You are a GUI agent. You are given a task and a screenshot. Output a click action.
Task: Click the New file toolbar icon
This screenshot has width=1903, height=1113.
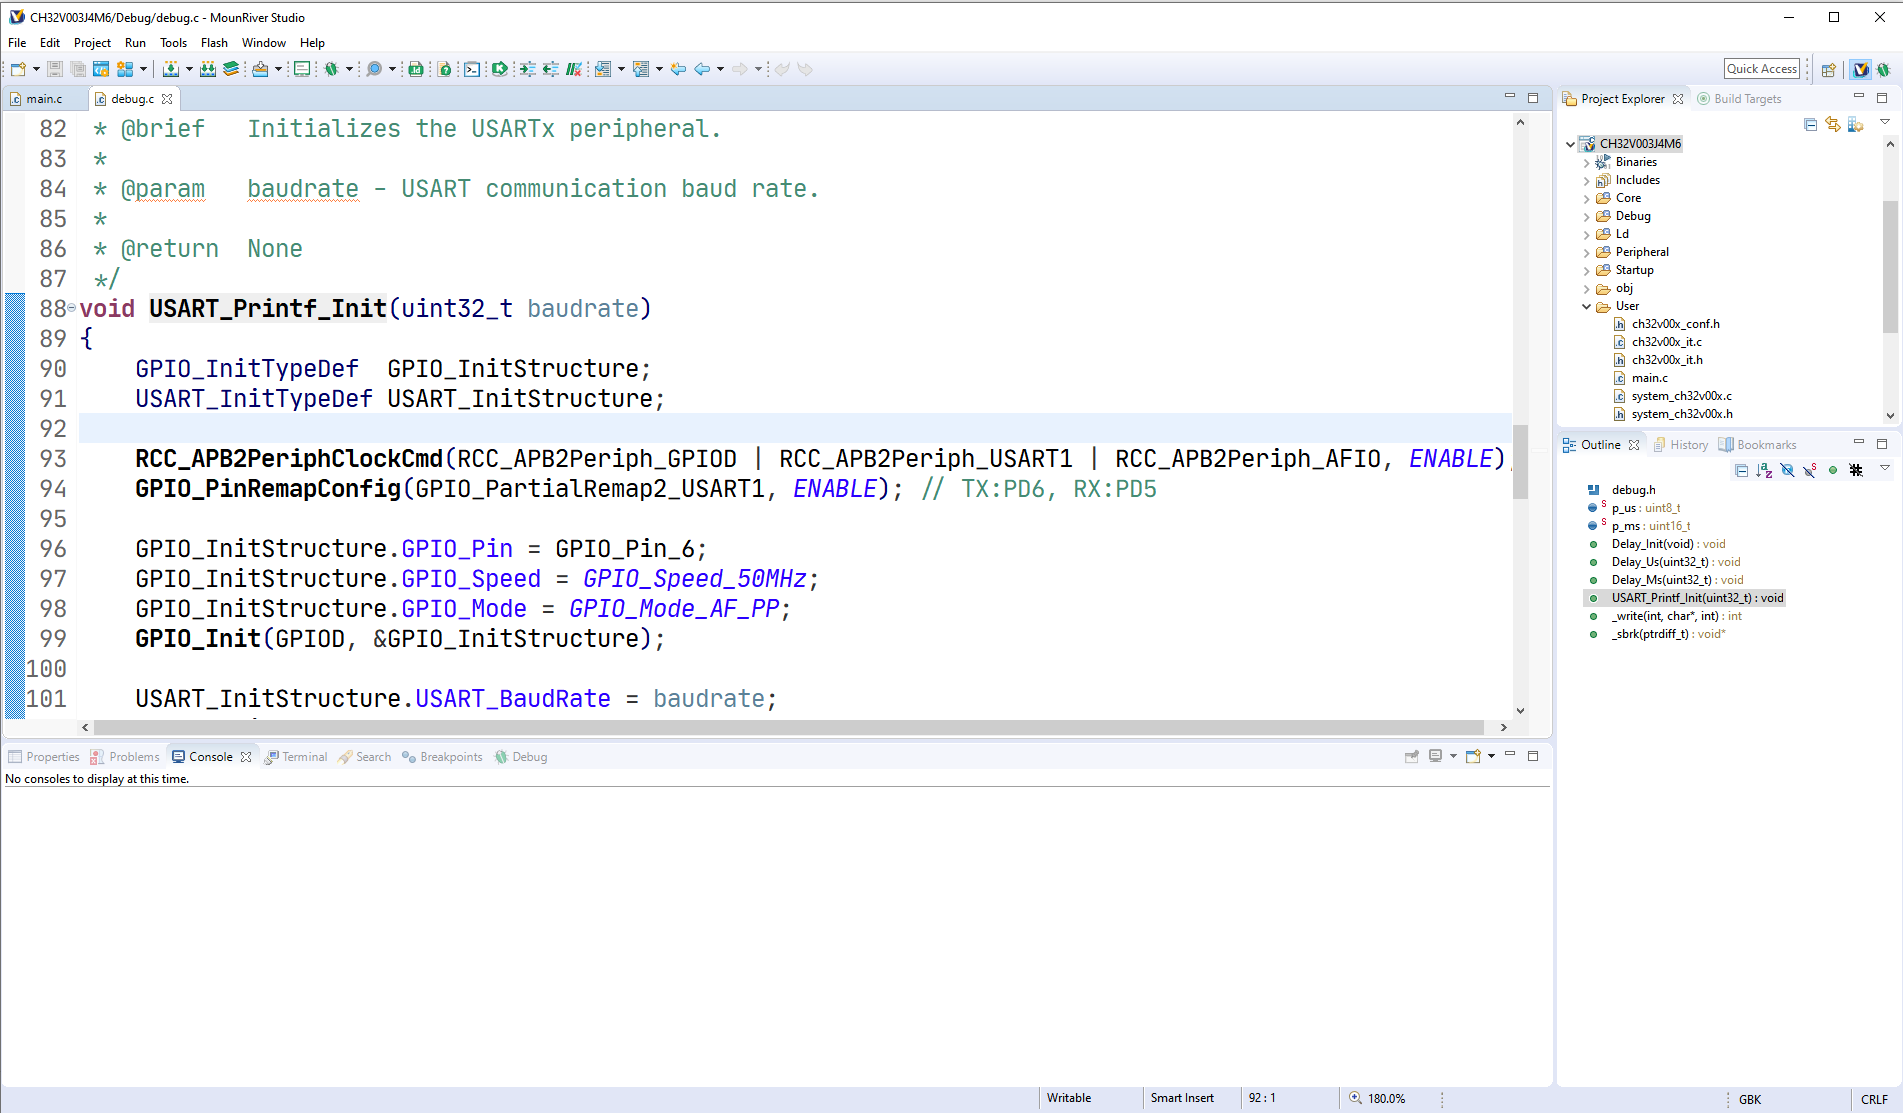[x=18, y=69]
